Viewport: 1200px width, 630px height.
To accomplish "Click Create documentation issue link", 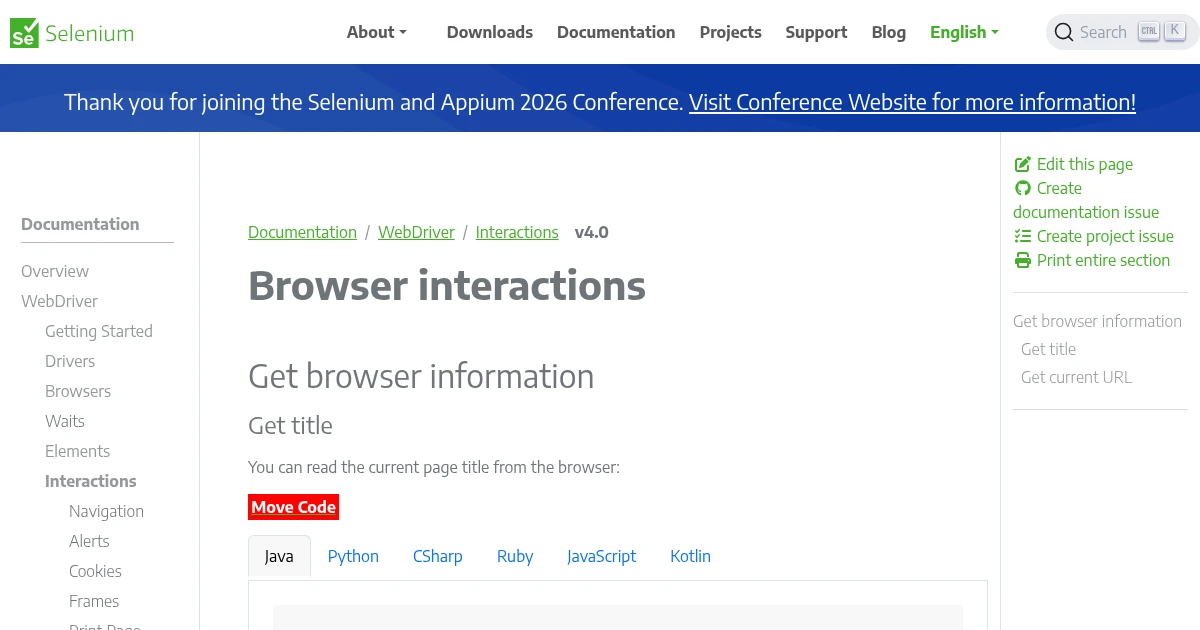I will click(1086, 200).
